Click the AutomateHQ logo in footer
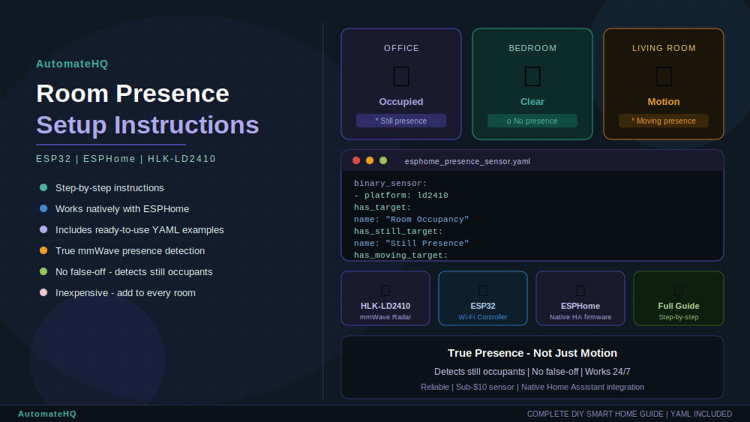The width and height of the screenshot is (750, 422). [x=47, y=414]
